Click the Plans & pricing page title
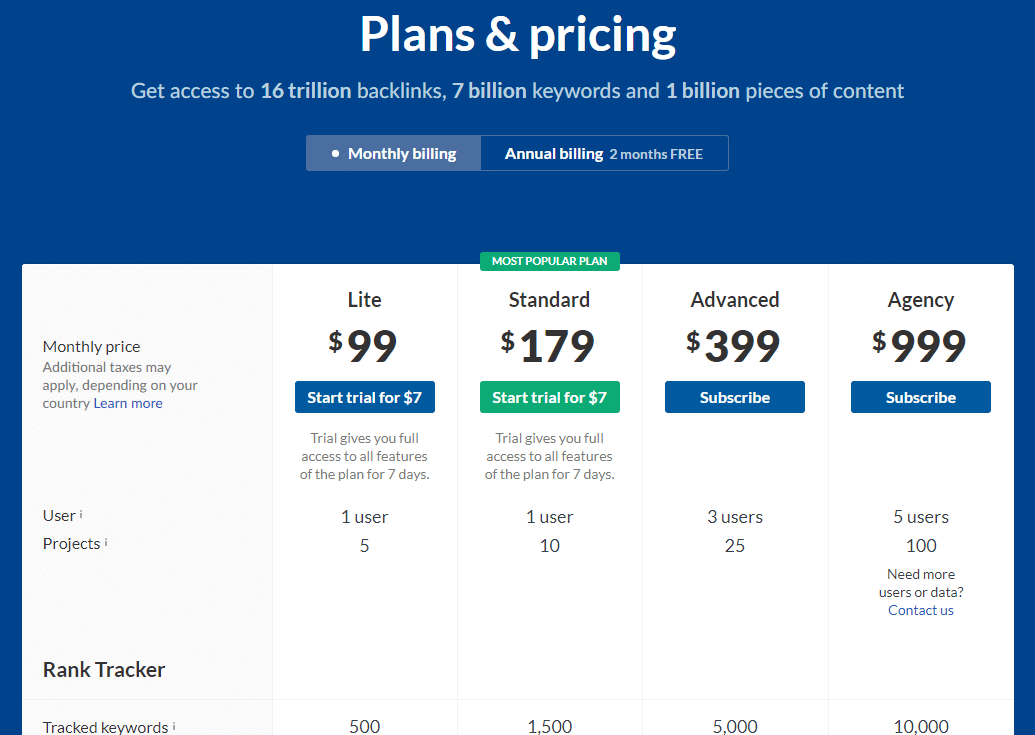This screenshot has height=735, width=1035. tap(517, 36)
